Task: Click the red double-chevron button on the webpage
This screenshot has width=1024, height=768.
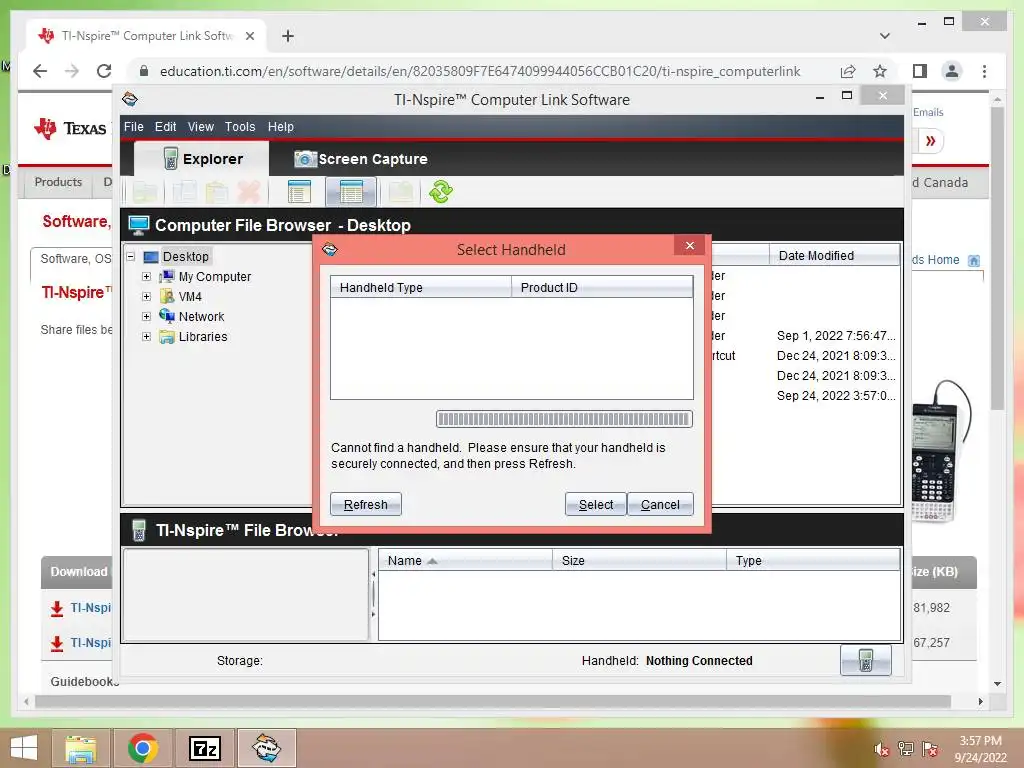Action: (931, 141)
